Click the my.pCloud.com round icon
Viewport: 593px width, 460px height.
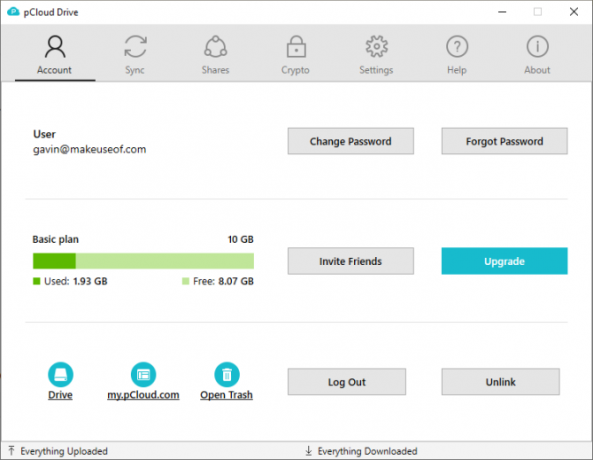click(x=143, y=375)
